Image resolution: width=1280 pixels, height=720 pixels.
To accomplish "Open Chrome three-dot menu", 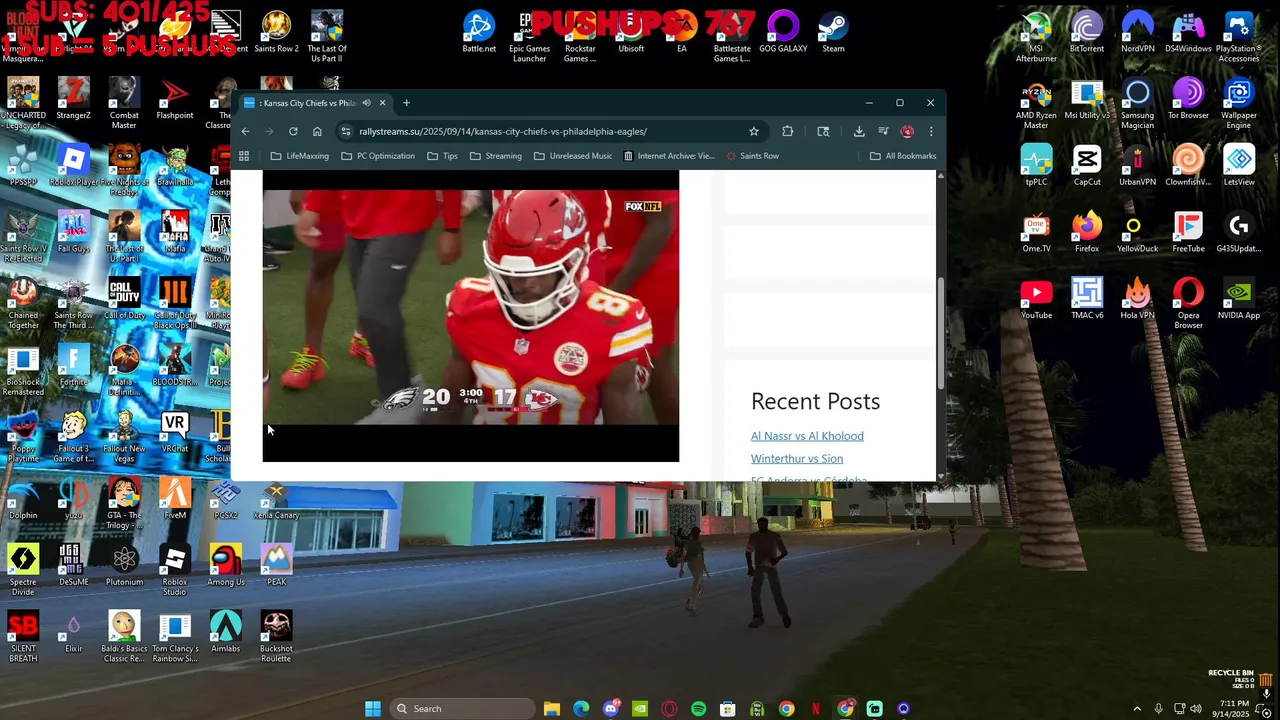I will tap(931, 131).
